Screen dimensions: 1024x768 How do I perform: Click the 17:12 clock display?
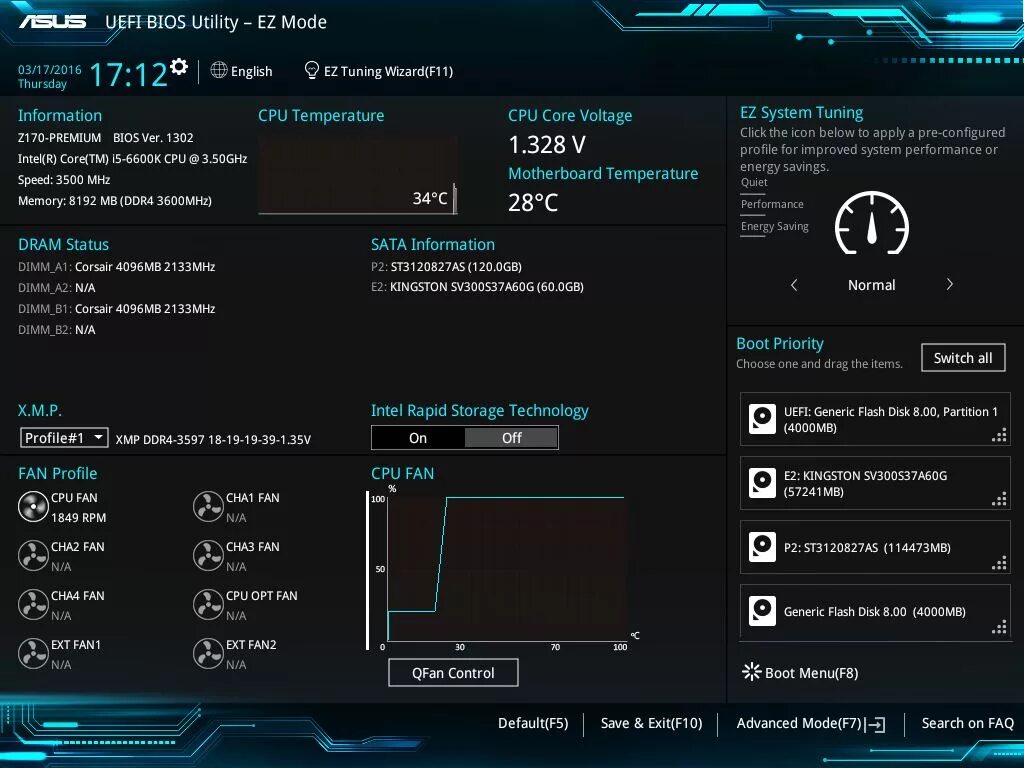(128, 74)
